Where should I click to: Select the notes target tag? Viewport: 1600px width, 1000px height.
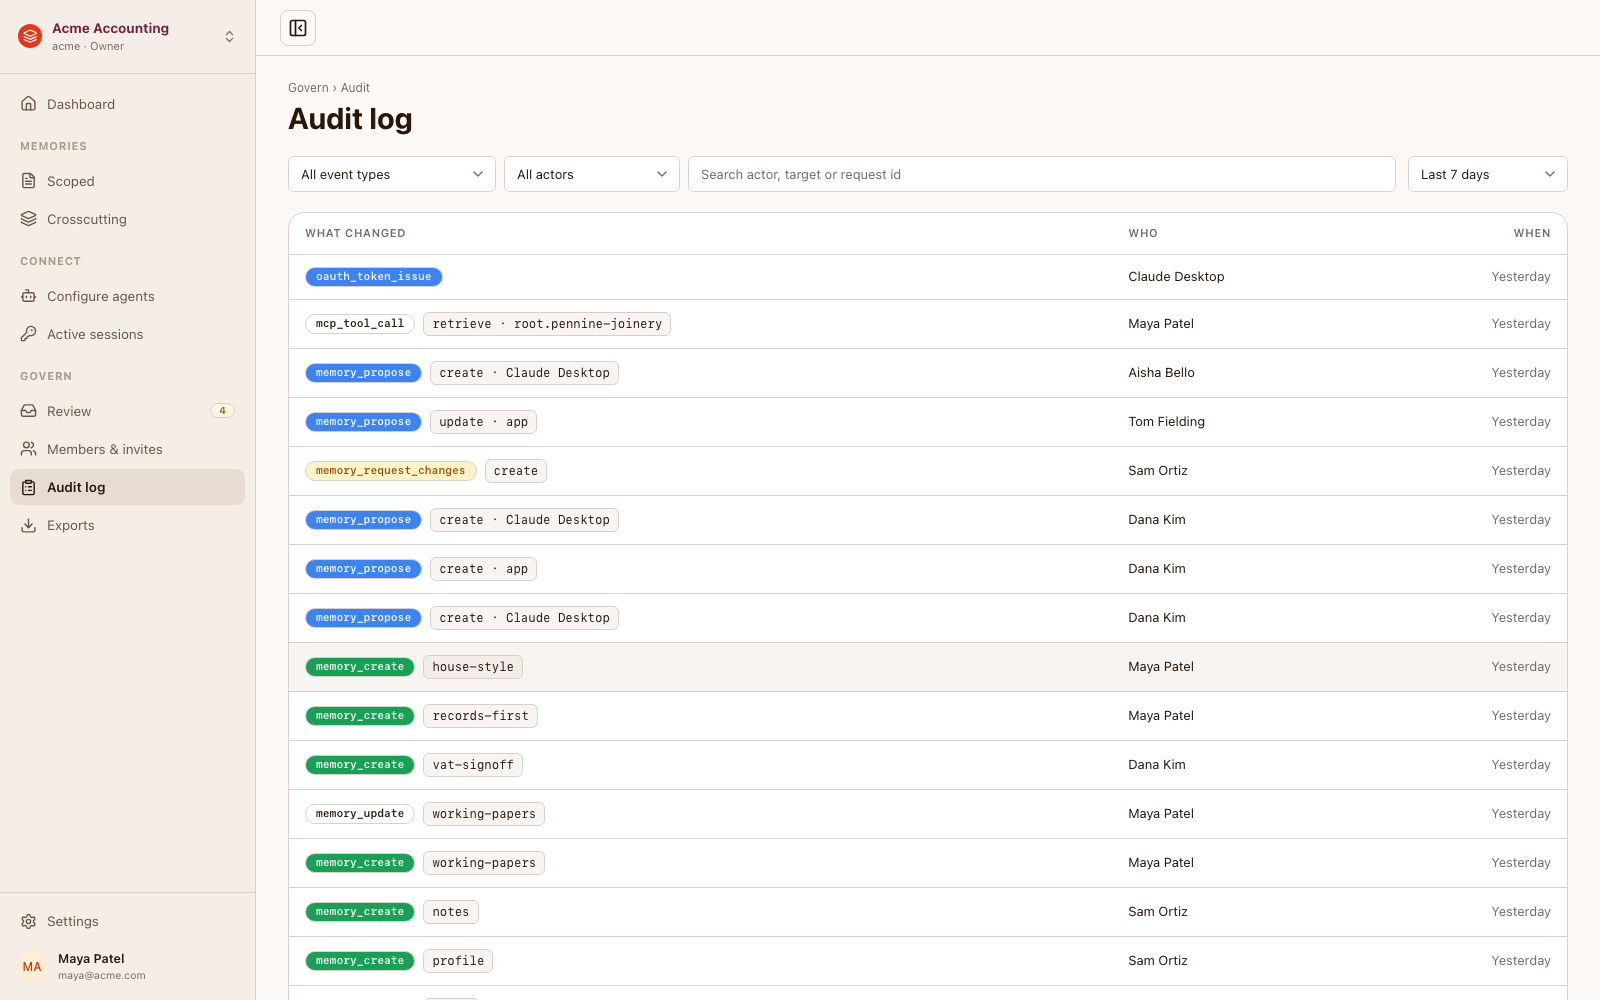pos(451,912)
